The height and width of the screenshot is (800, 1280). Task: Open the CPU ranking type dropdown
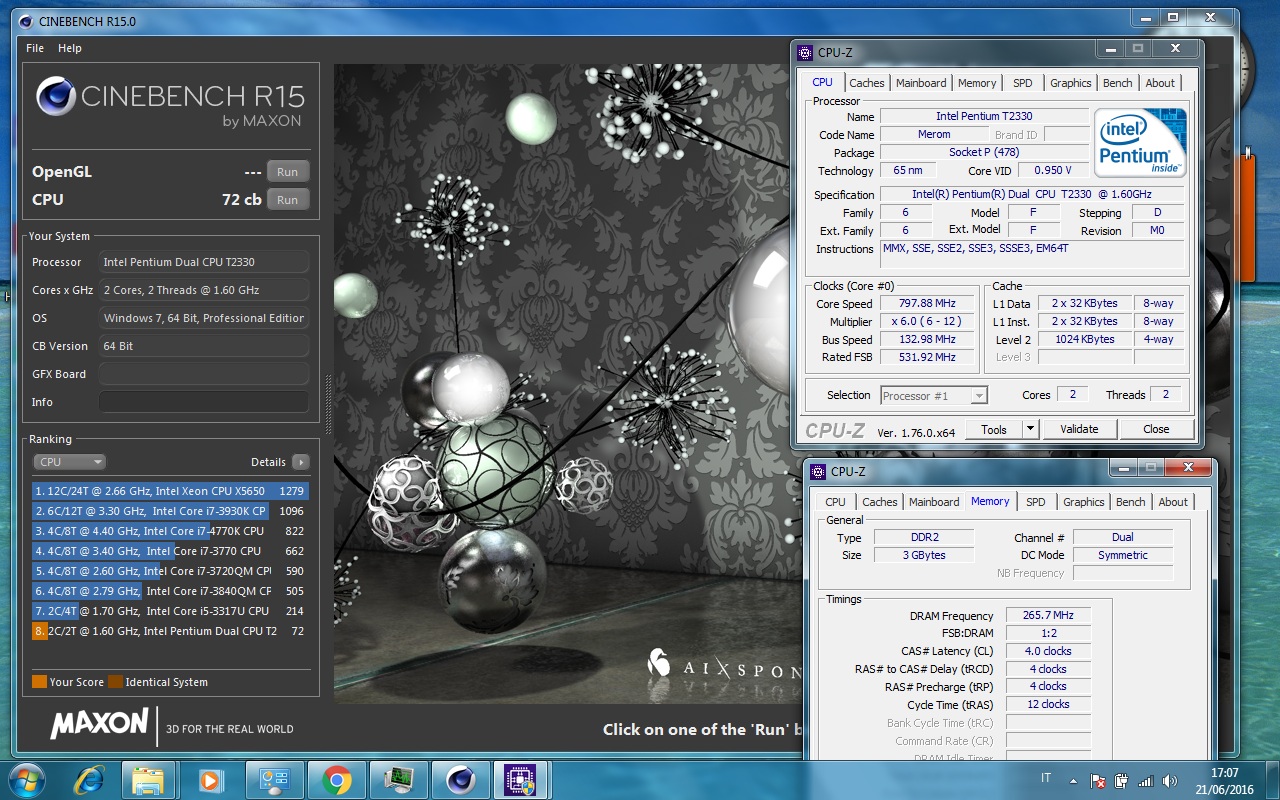point(69,462)
